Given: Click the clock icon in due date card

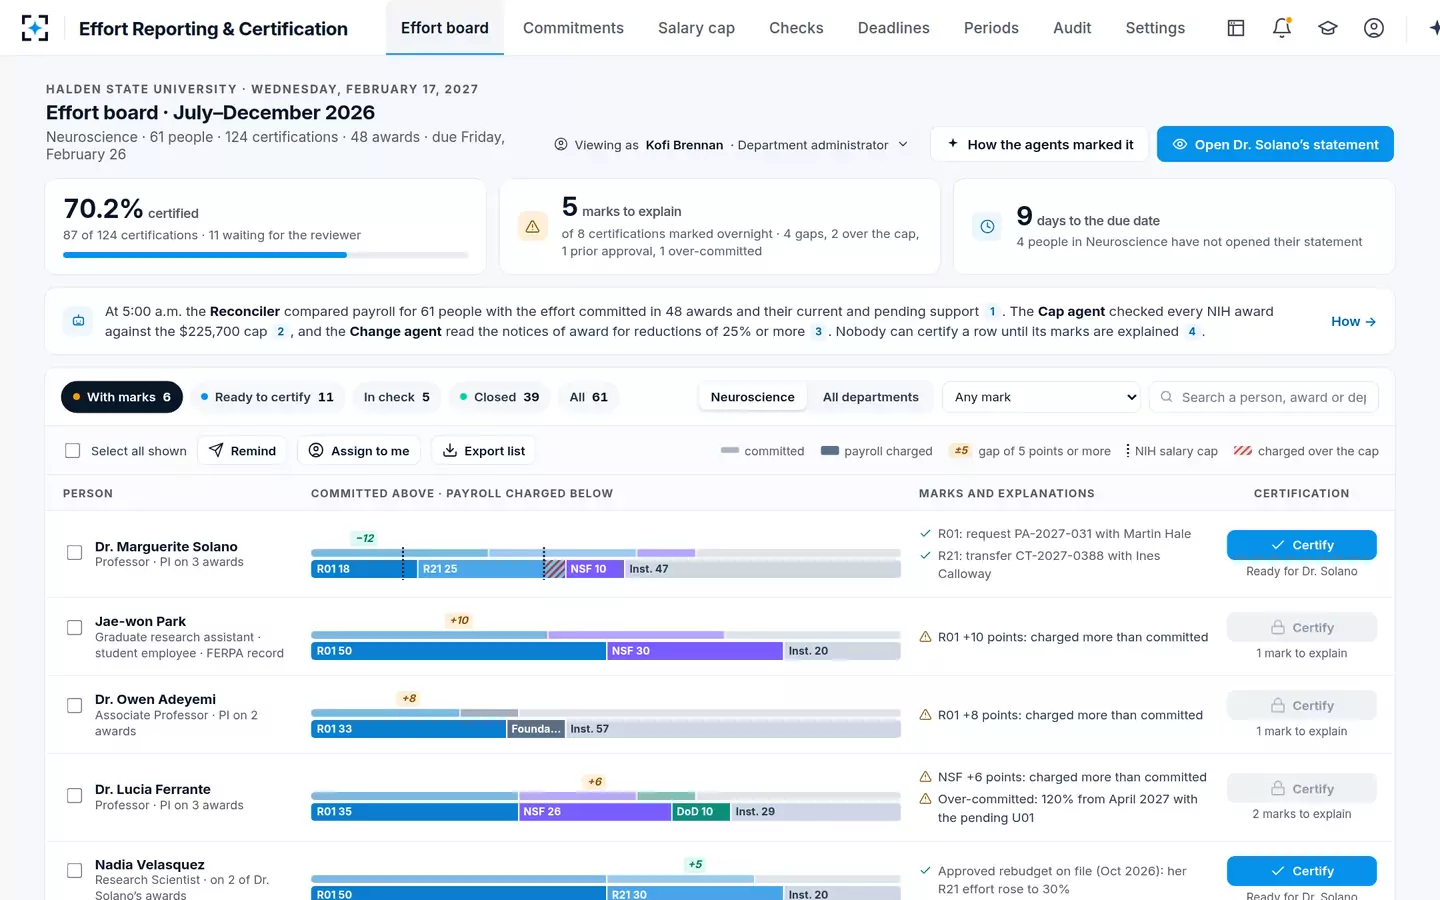Looking at the screenshot, I should [987, 227].
